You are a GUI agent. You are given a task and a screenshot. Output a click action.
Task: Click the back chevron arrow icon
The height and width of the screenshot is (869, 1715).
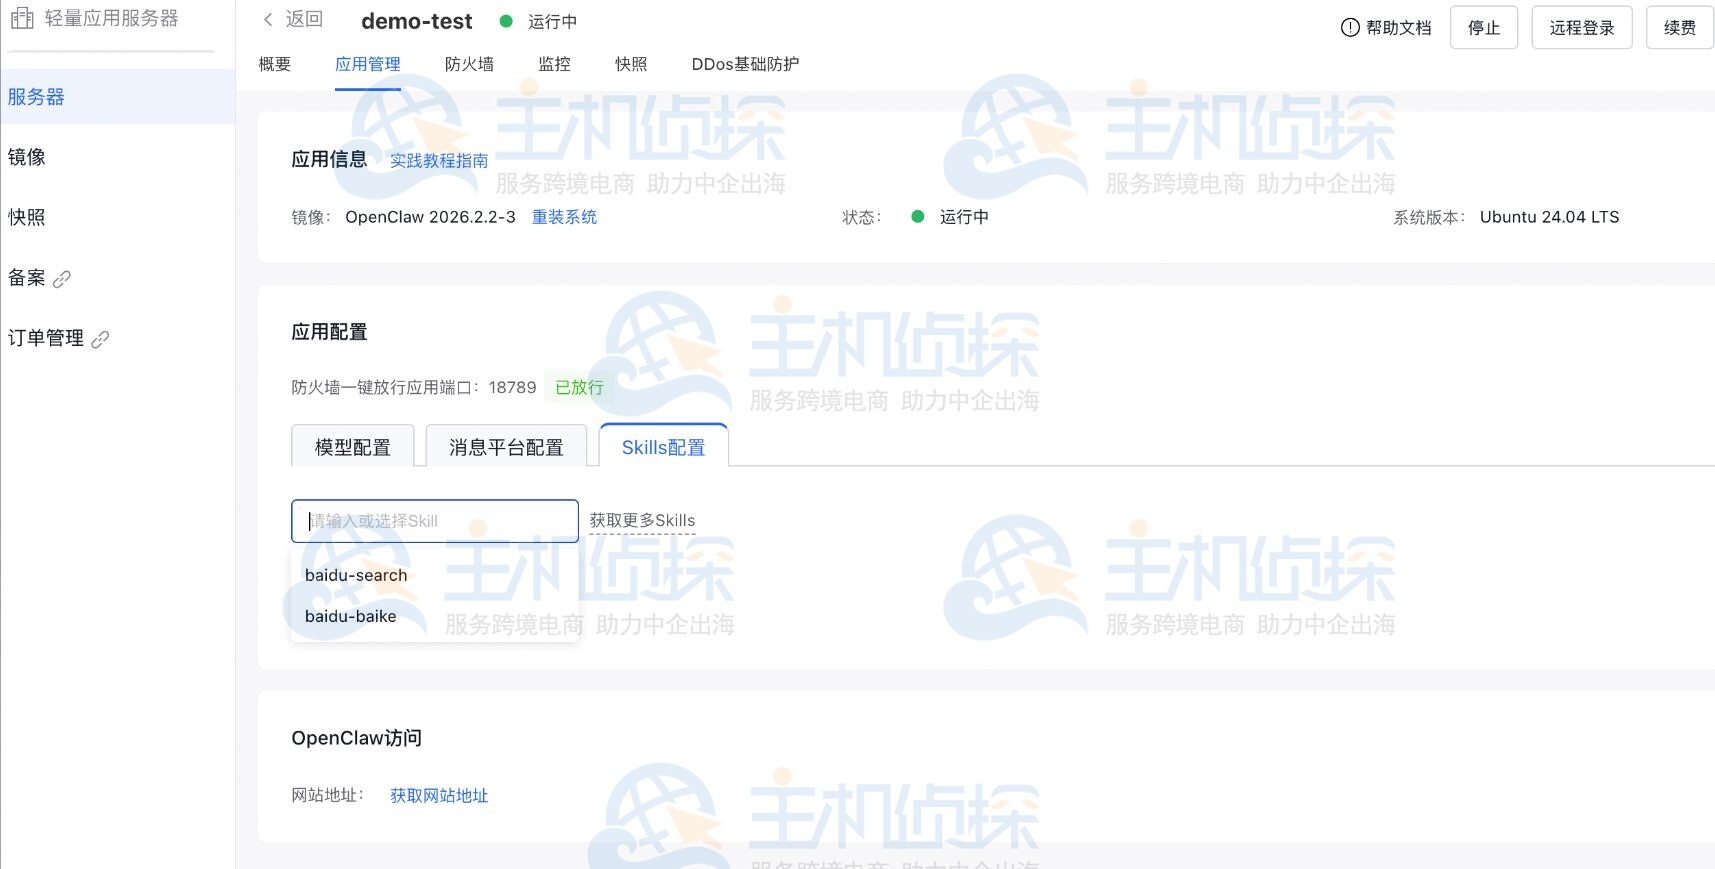tap(268, 19)
